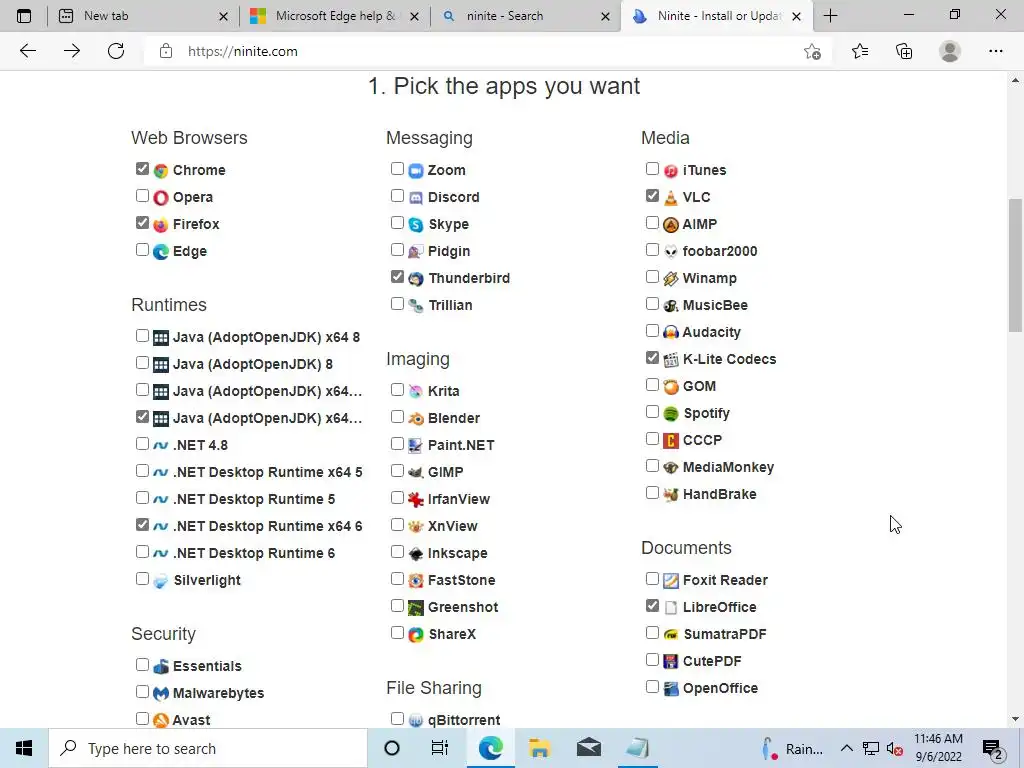
Task: Open the Windows Start menu
Action: pyautogui.click(x=24, y=748)
